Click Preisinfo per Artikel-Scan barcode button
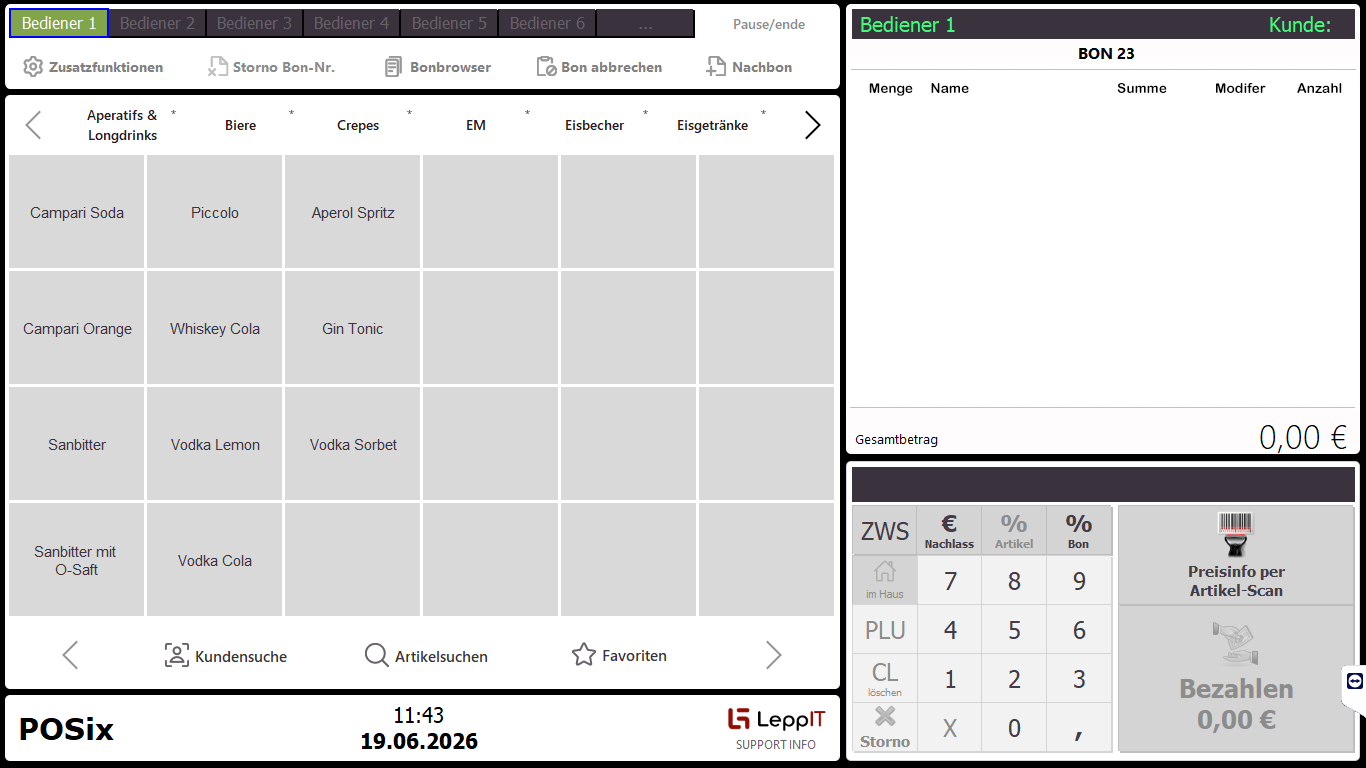Screen dimensions: 1366x768 (1236, 555)
